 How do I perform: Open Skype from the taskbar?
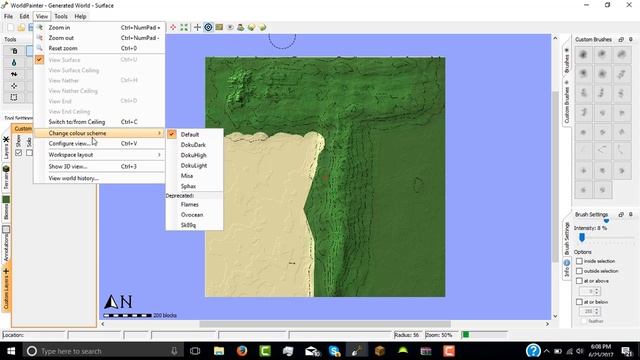pos(334,351)
